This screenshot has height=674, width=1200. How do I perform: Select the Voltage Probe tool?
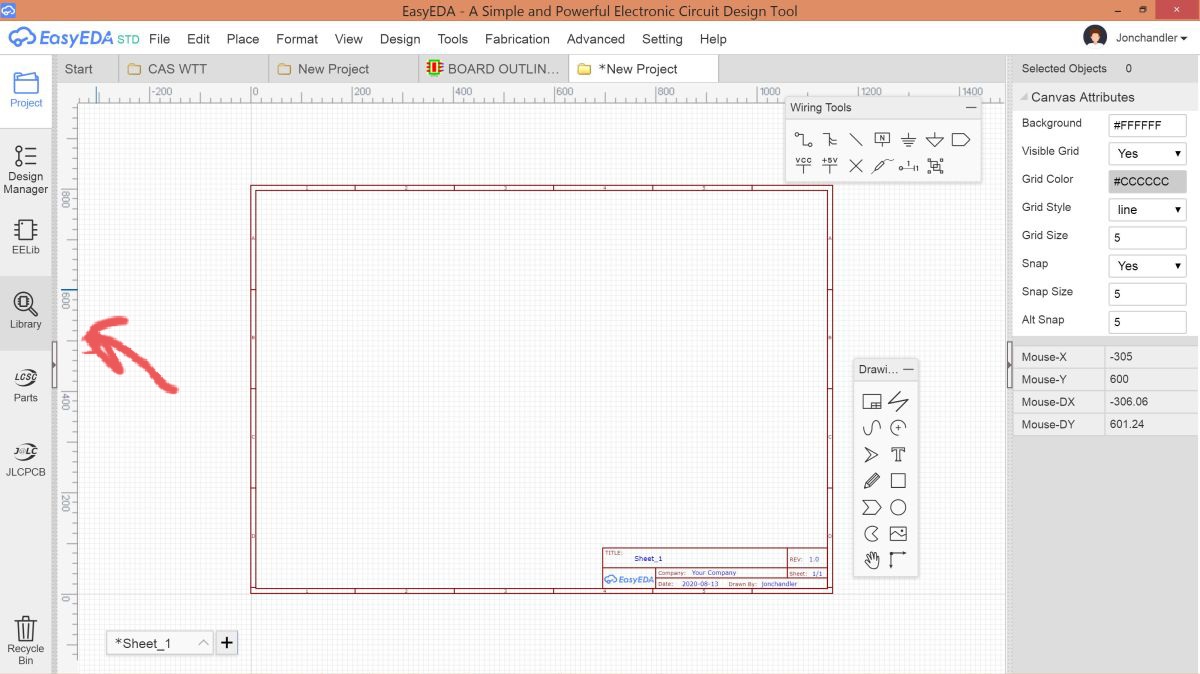coord(882,166)
